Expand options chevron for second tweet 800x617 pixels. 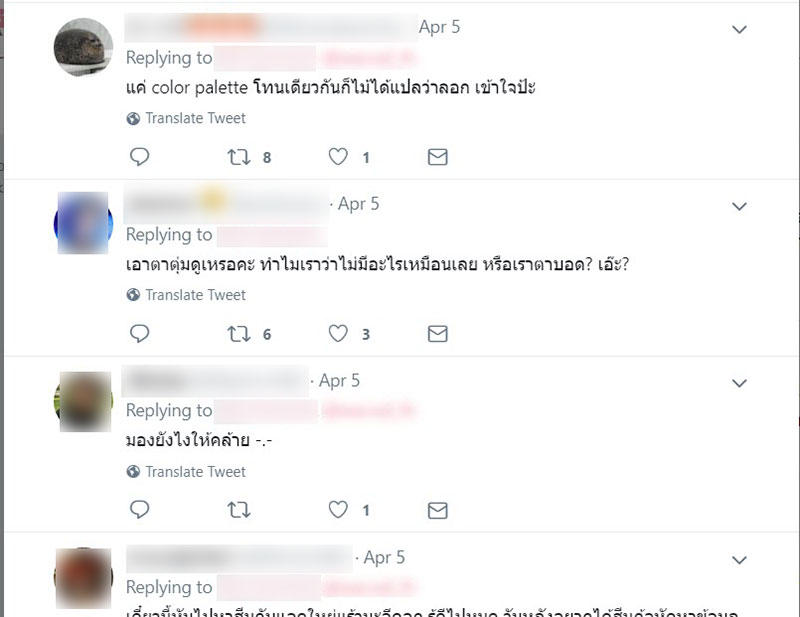pyautogui.click(x=739, y=207)
